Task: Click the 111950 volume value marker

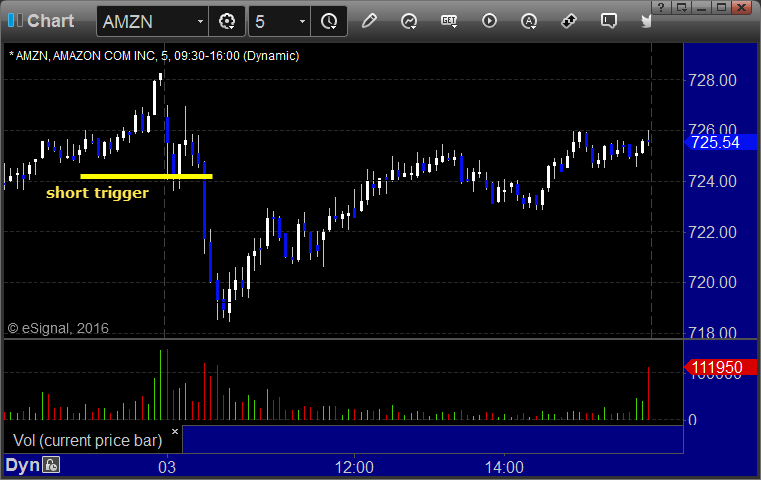Action: 720,367
